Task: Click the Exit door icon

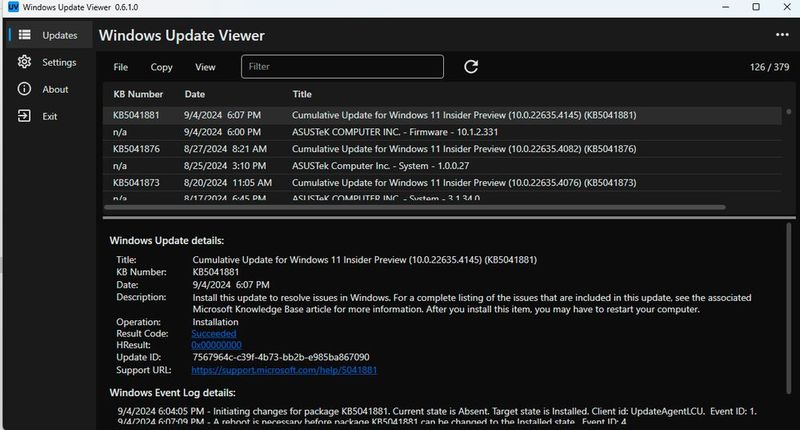Action: click(x=24, y=116)
